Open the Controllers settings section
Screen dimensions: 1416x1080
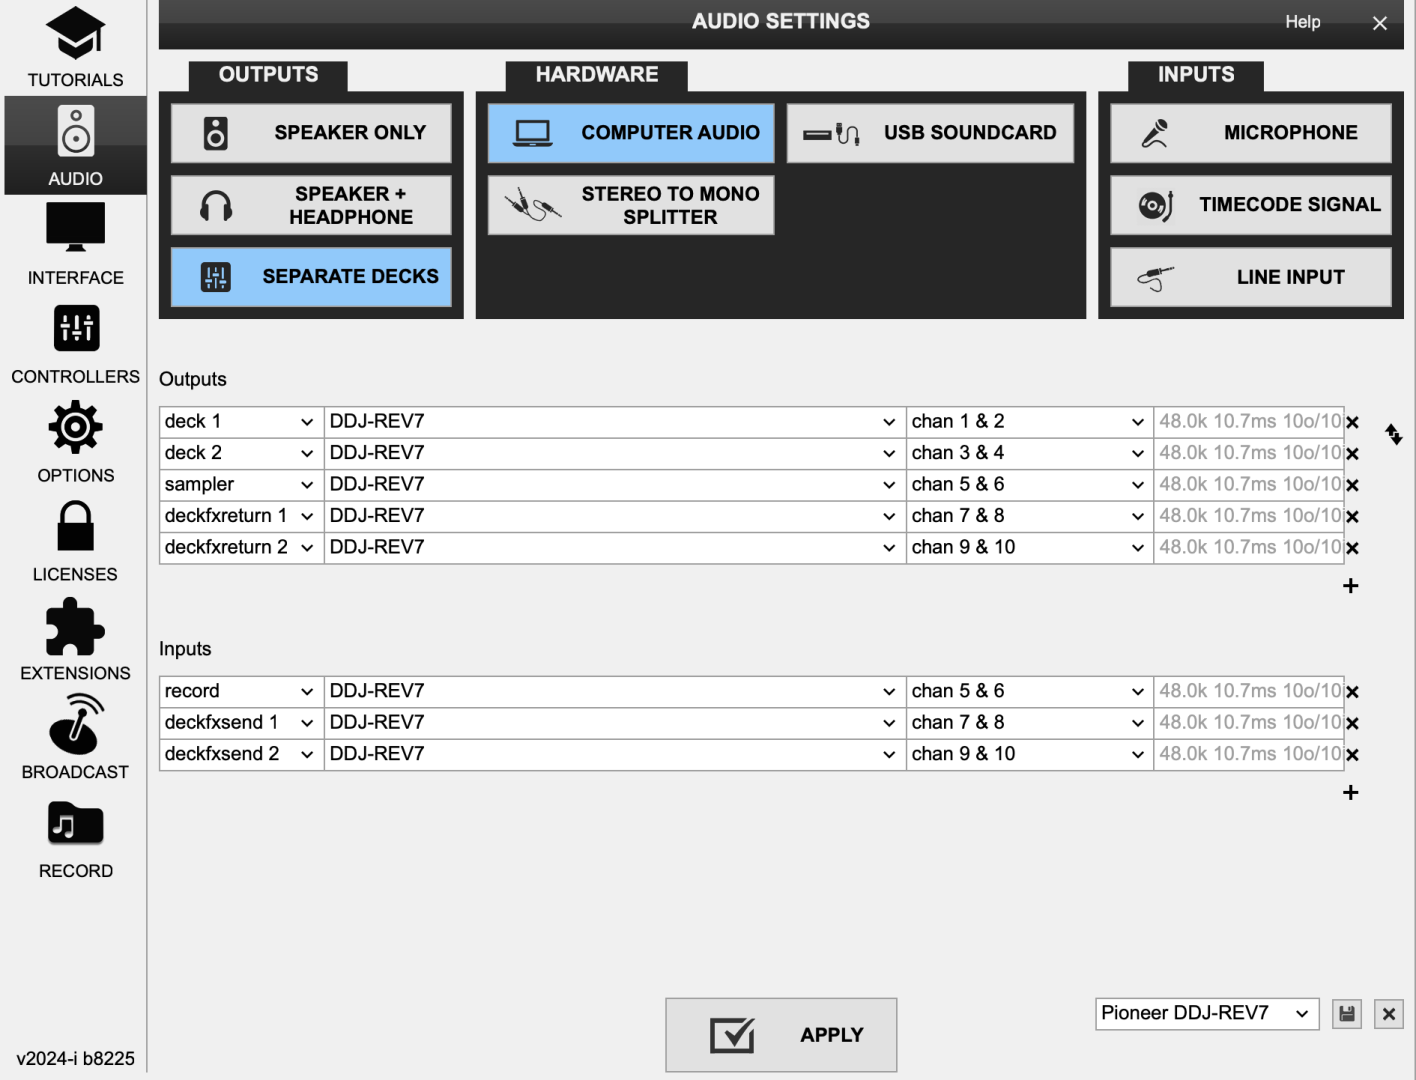coord(75,344)
